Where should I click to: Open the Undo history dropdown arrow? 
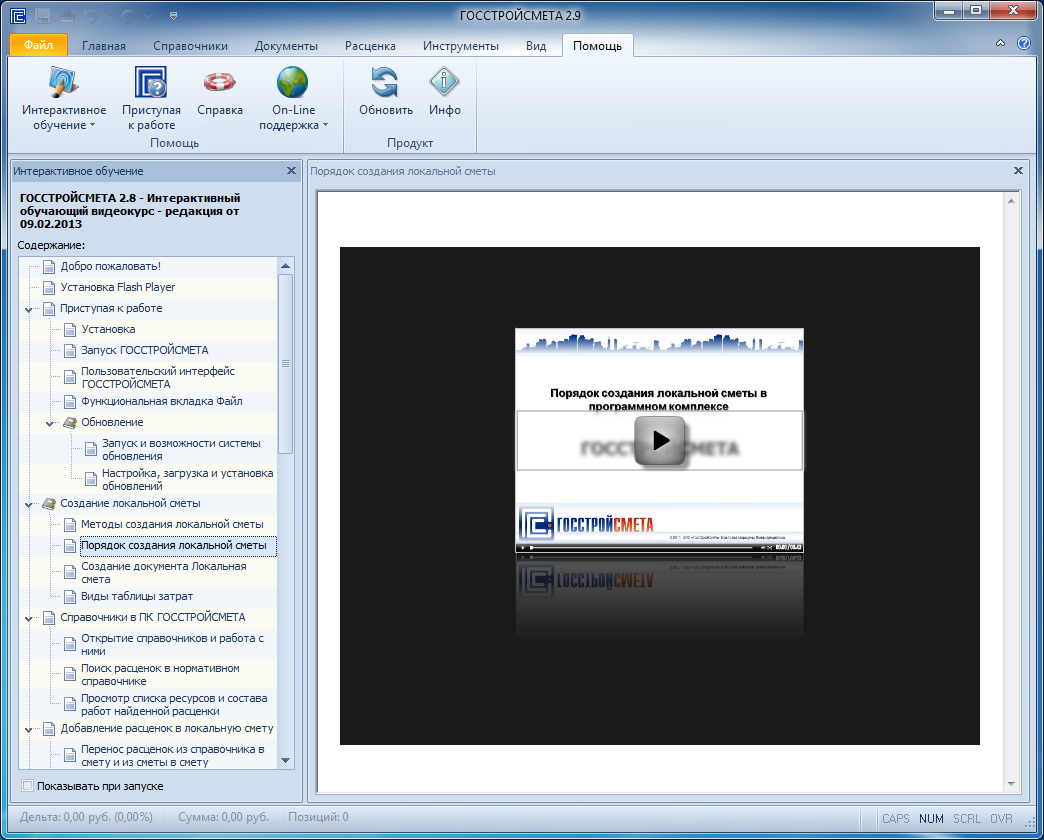[109, 16]
